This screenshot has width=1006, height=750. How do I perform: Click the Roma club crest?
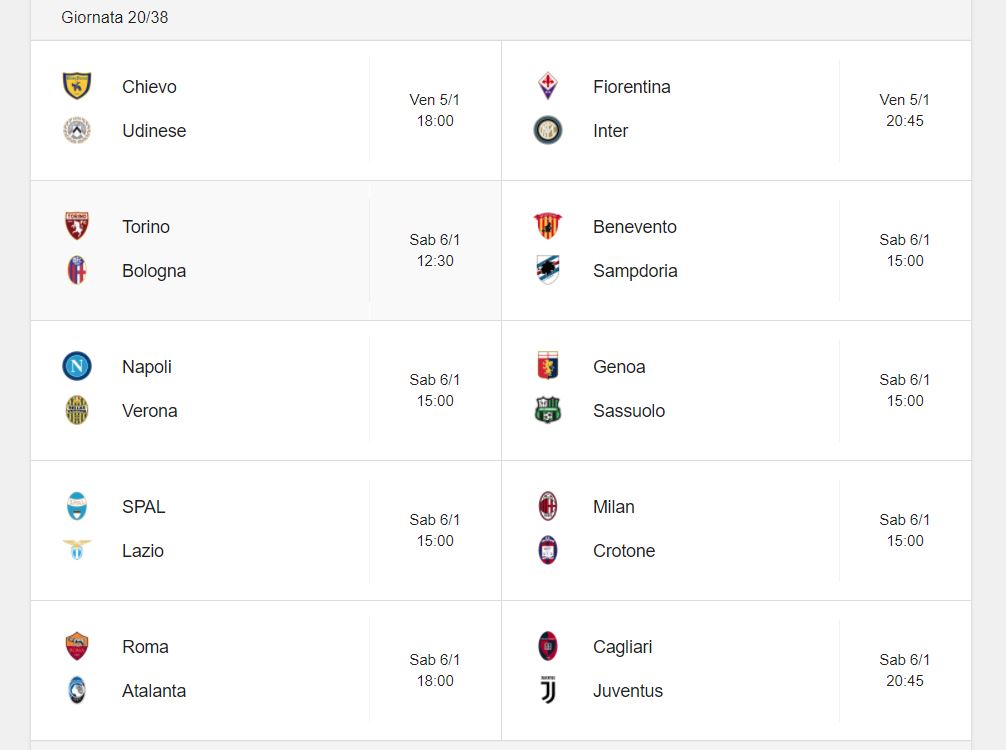(x=77, y=646)
